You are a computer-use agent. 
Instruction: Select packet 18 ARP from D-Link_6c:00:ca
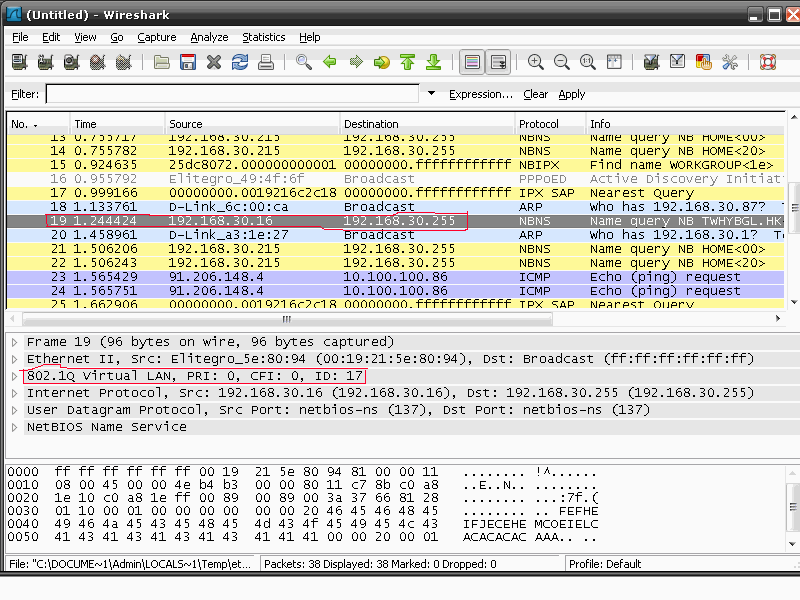[395, 207]
